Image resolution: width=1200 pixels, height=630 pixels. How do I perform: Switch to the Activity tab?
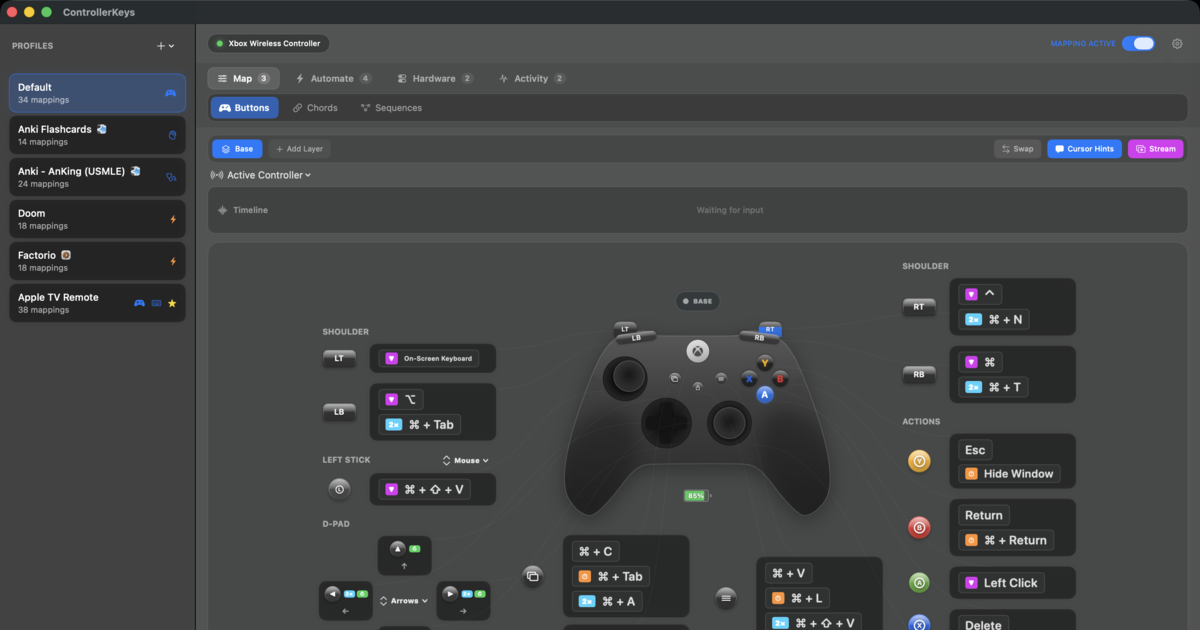click(532, 78)
